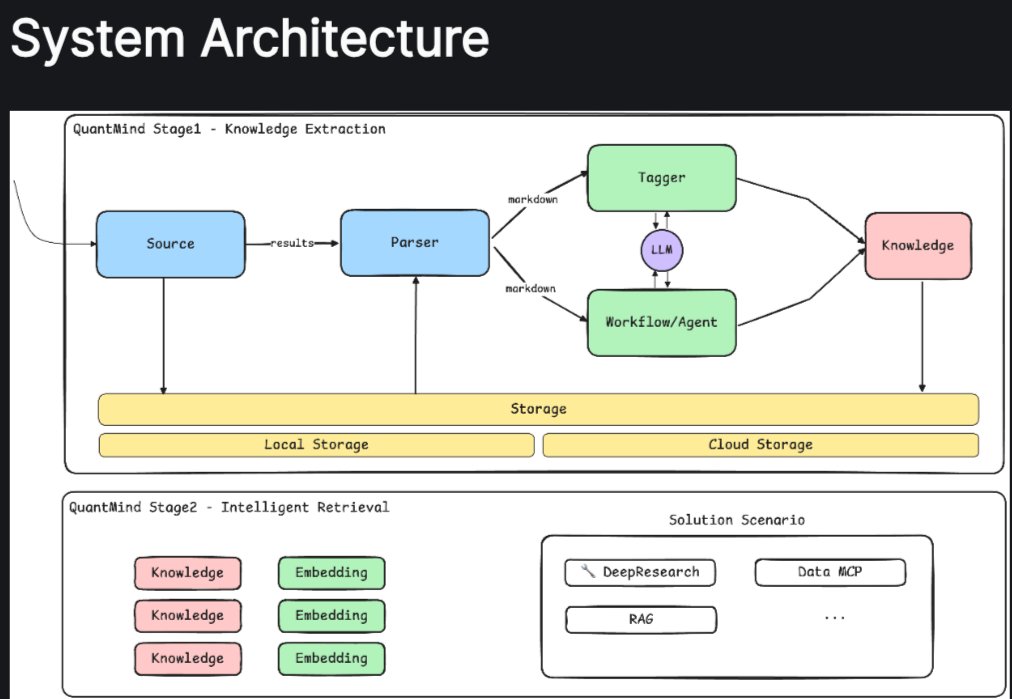Click the Local Storage bar
The image size is (1012, 699).
pyautogui.click(x=316, y=445)
